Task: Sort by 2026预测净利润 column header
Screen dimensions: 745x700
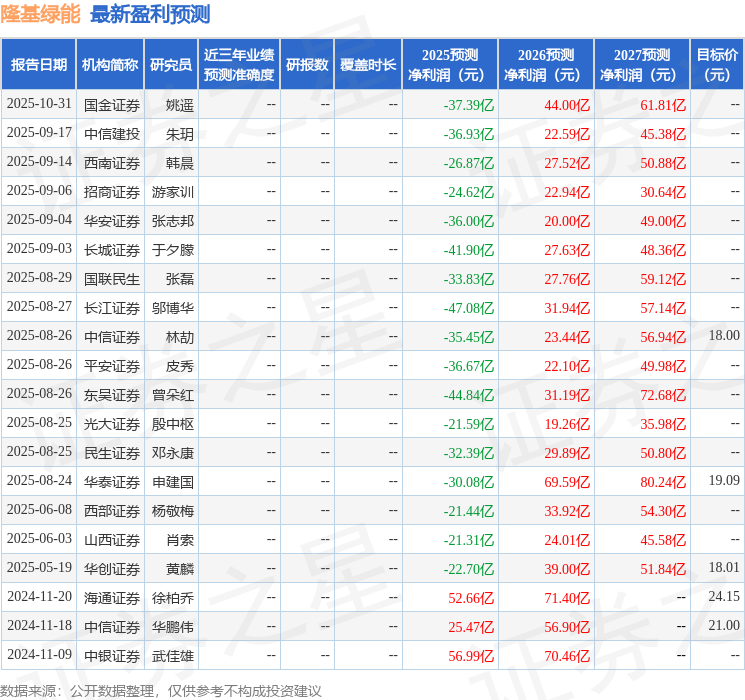Action: [x=545, y=64]
